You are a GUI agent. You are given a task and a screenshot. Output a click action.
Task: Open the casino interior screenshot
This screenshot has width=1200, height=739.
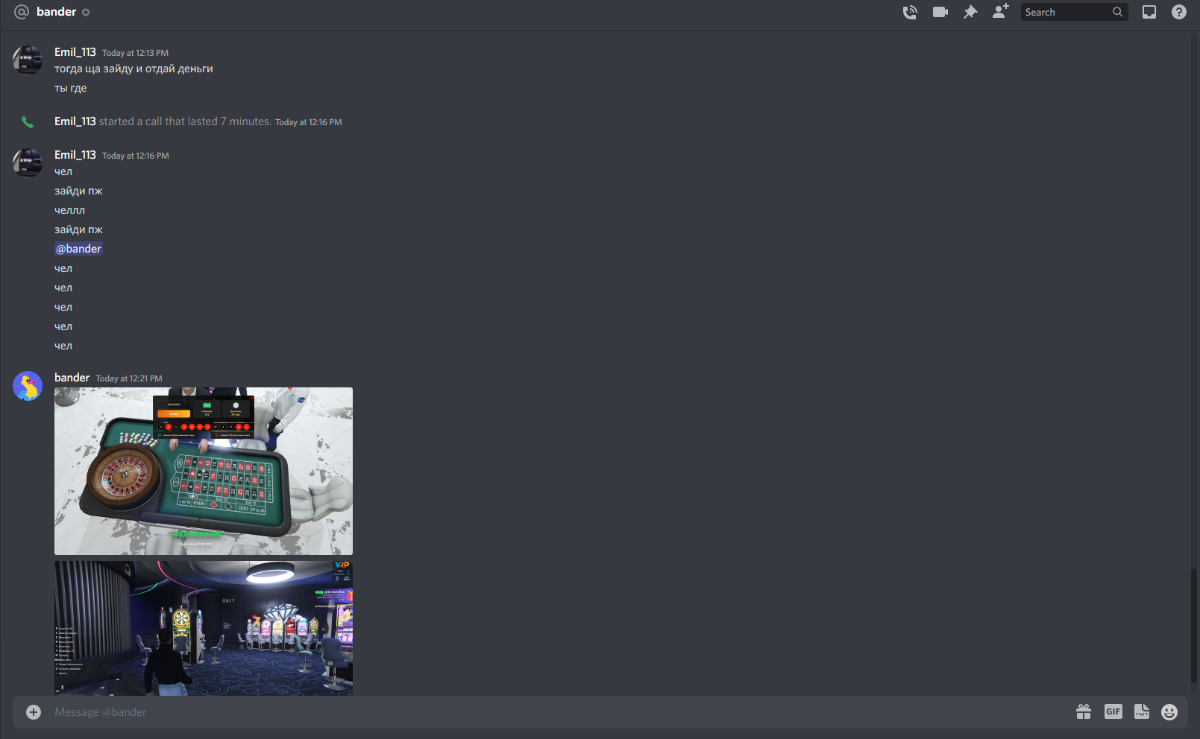203,627
